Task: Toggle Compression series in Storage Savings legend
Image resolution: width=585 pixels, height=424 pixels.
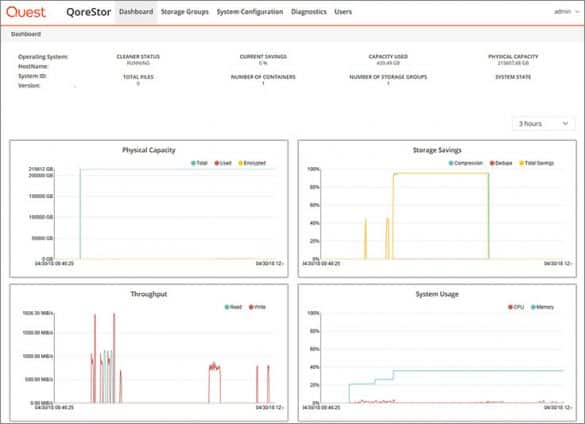Action: click(x=466, y=163)
